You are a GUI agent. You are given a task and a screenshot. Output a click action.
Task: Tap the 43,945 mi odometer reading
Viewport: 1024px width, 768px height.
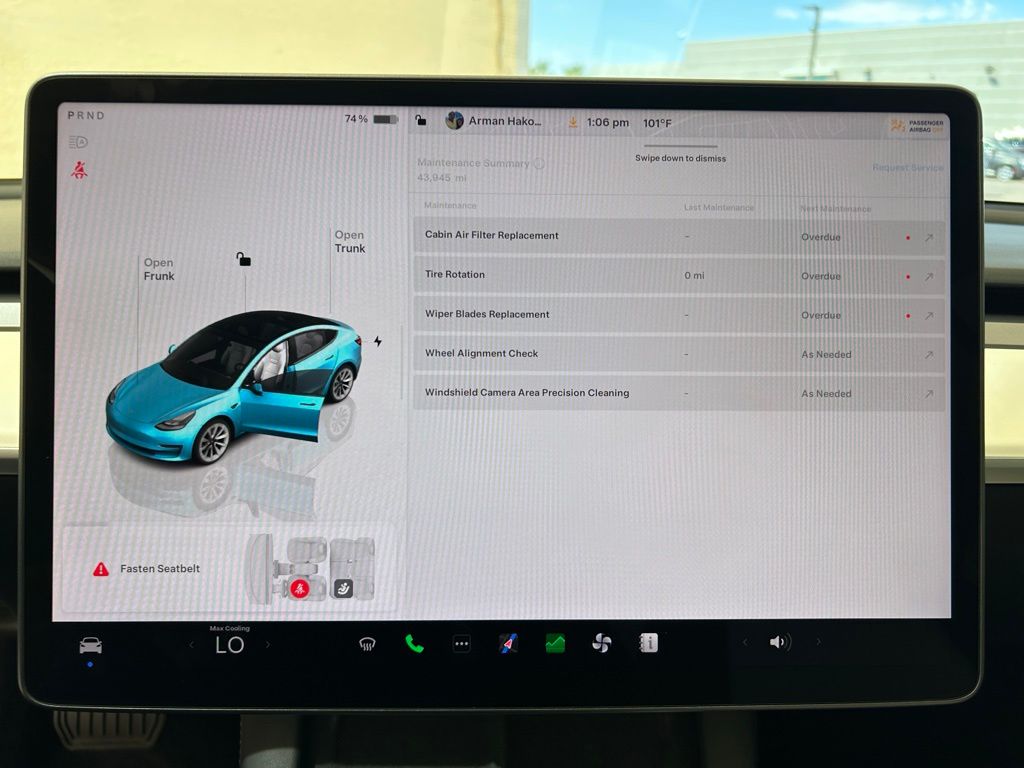(442, 178)
